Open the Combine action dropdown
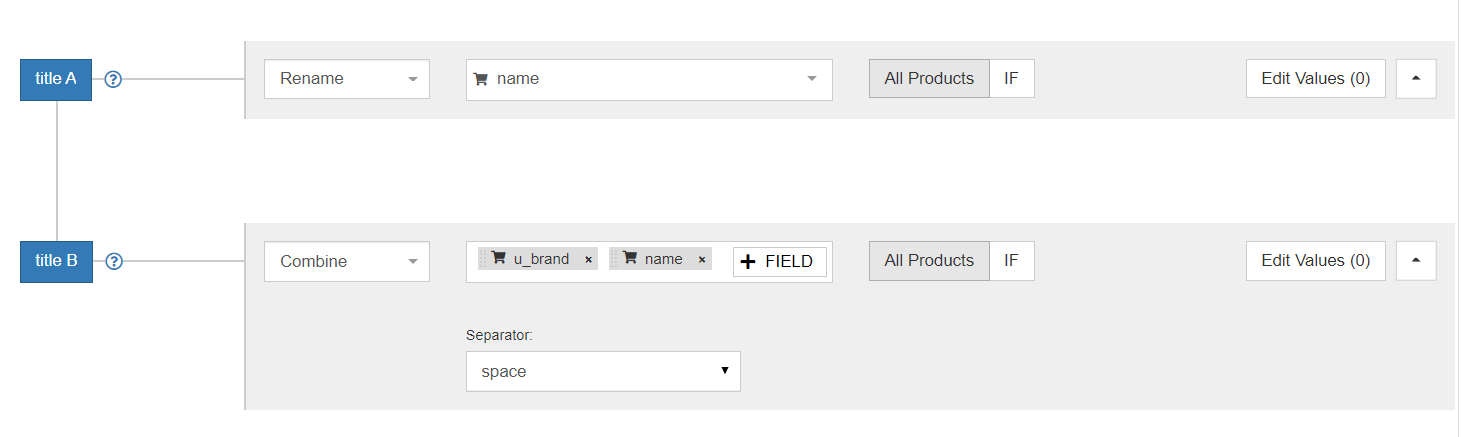 coord(346,262)
